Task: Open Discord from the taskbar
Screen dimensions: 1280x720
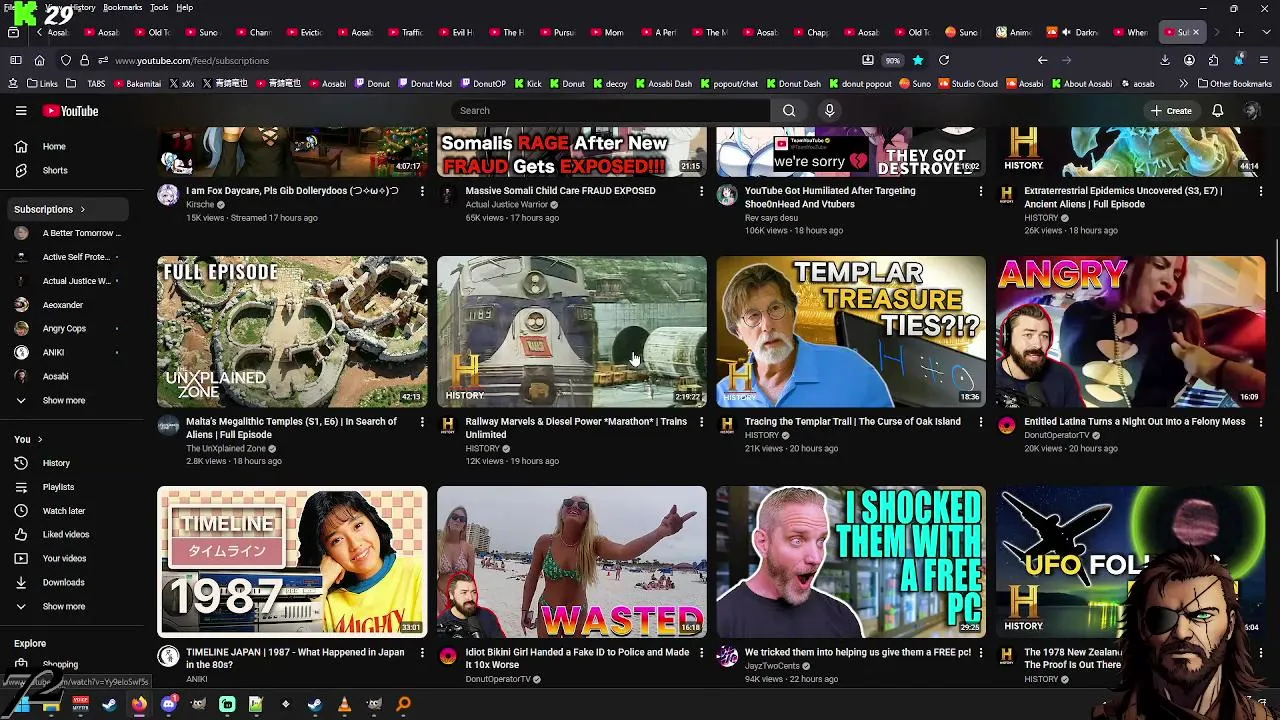Action: point(168,705)
